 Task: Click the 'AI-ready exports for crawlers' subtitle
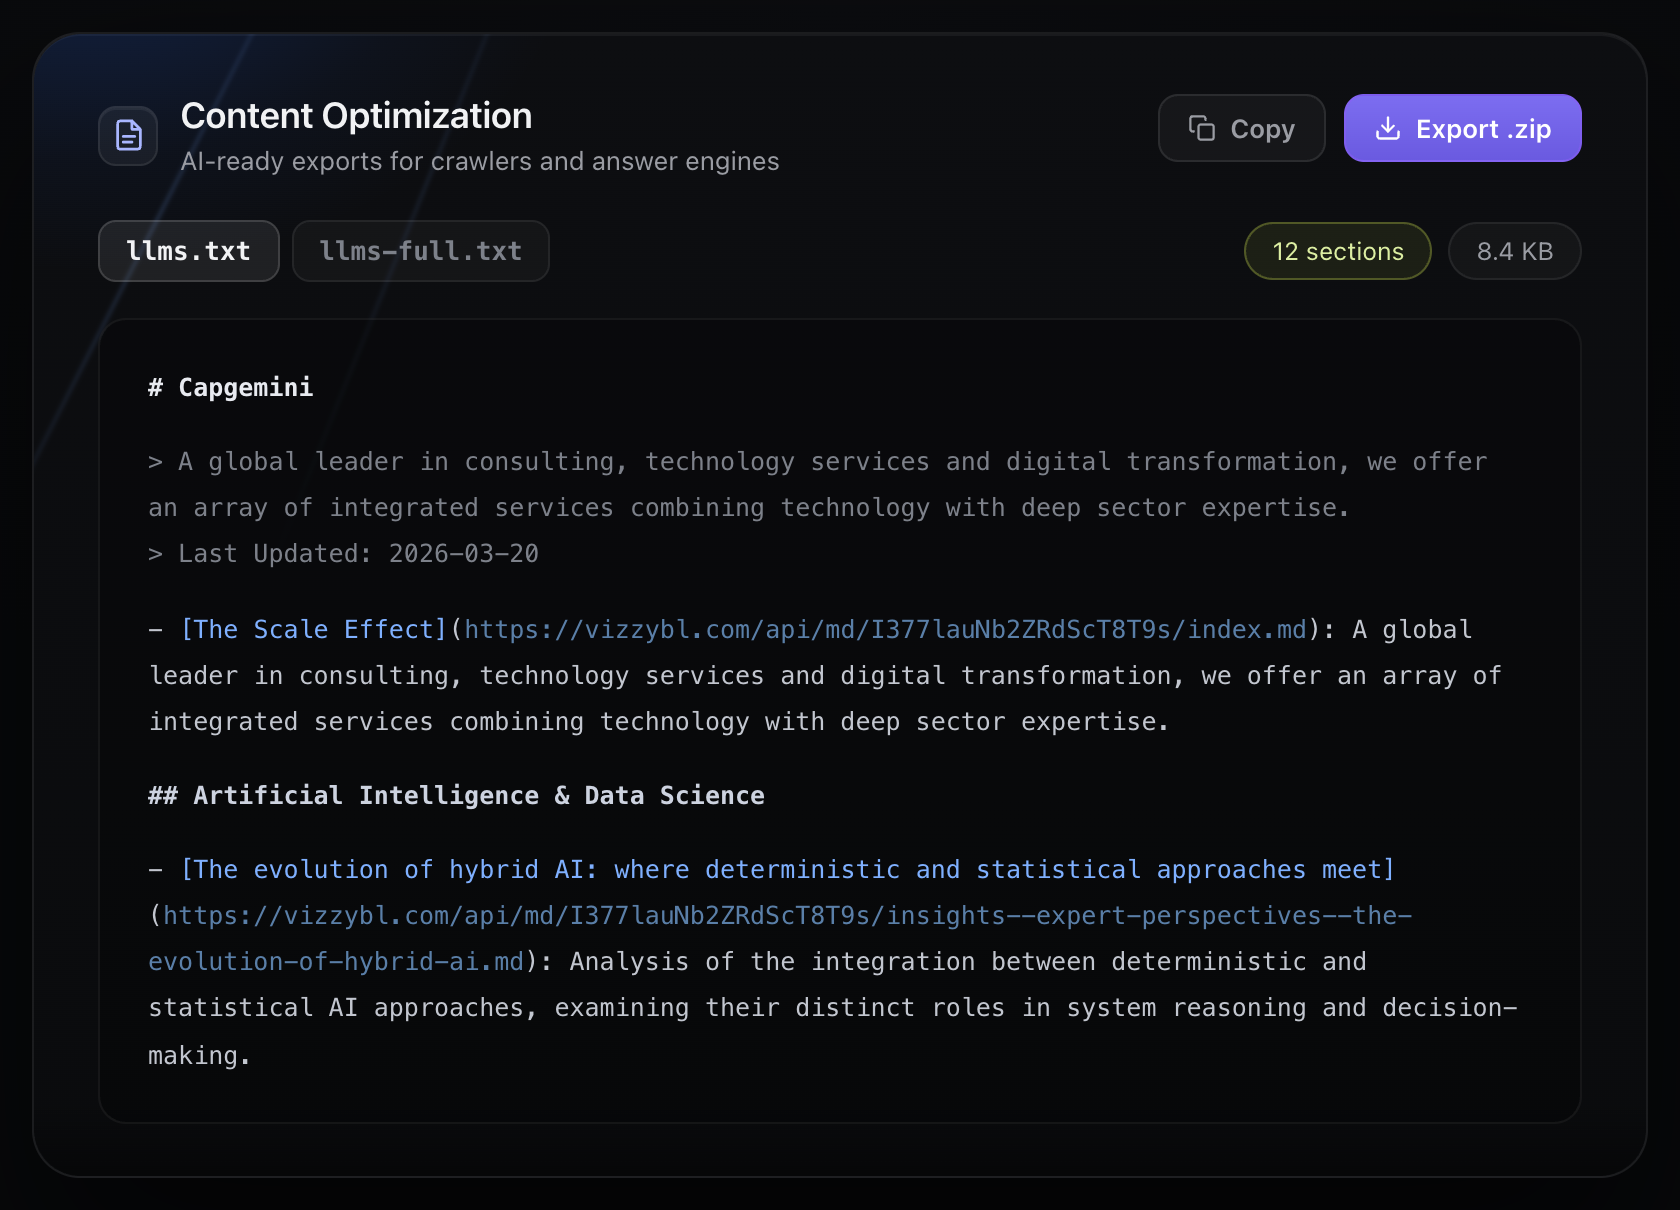(x=480, y=161)
